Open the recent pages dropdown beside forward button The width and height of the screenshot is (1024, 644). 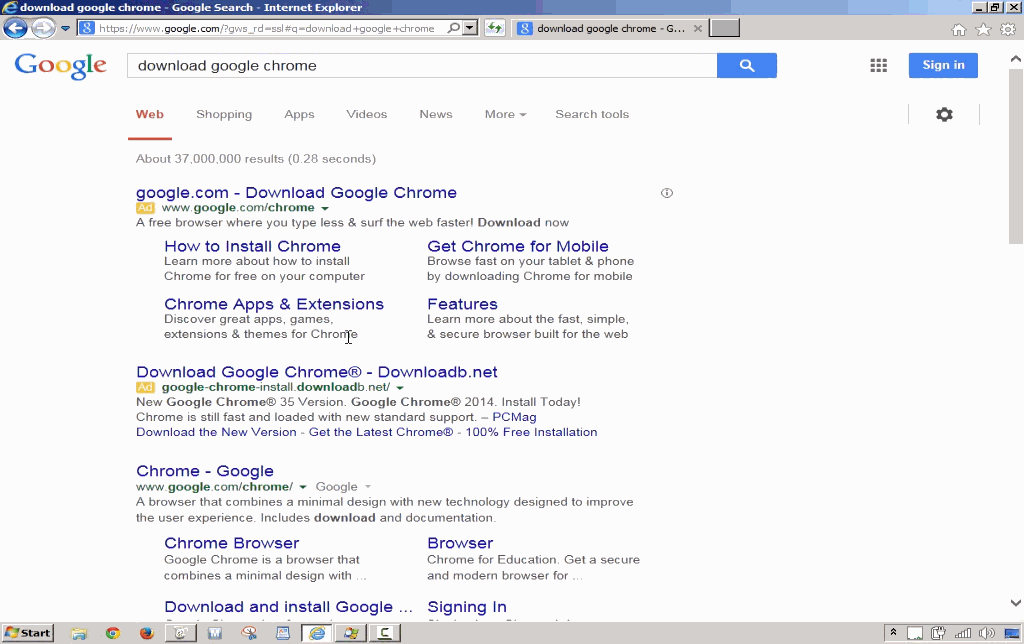pos(65,29)
